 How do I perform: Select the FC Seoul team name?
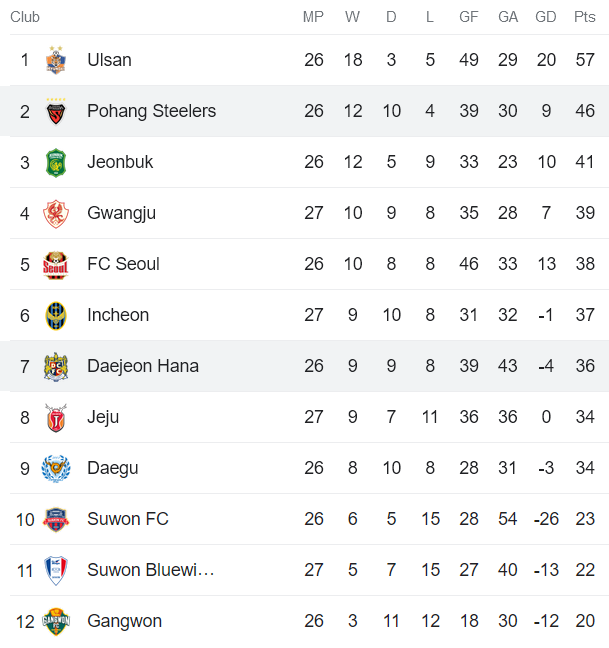click(123, 264)
